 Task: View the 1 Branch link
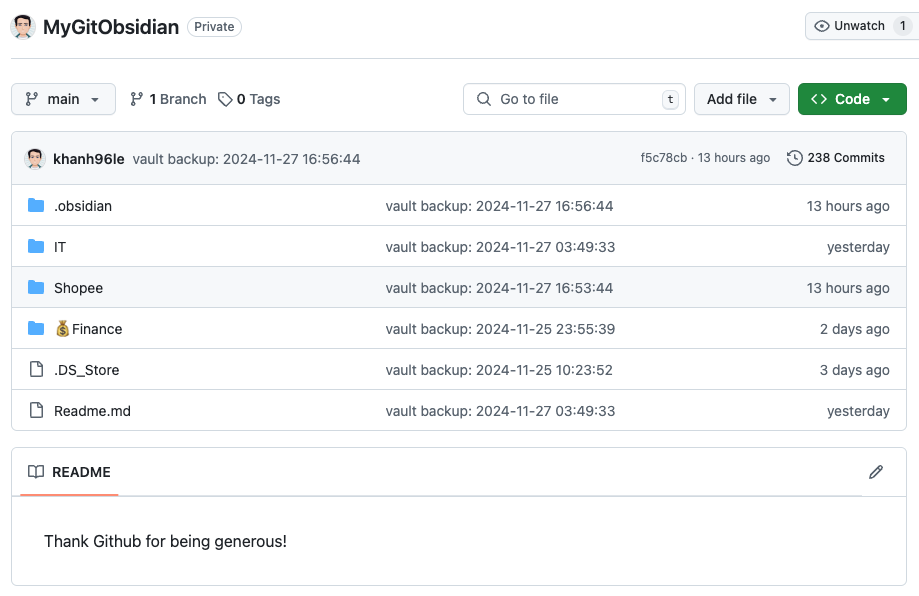coord(168,99)
